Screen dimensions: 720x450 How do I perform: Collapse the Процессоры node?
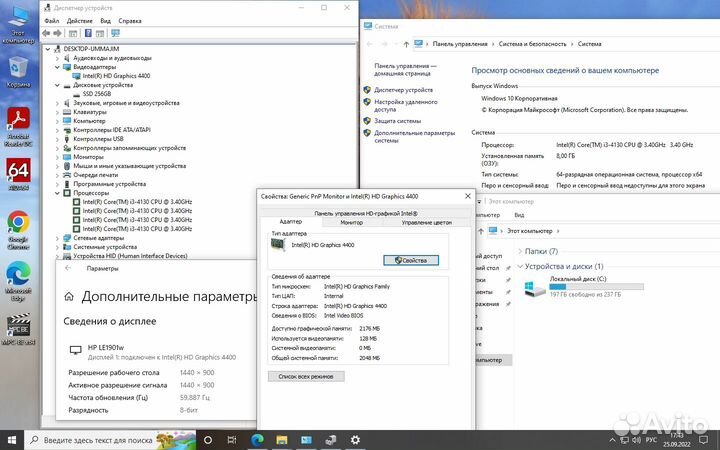click(x=57, y=193)
